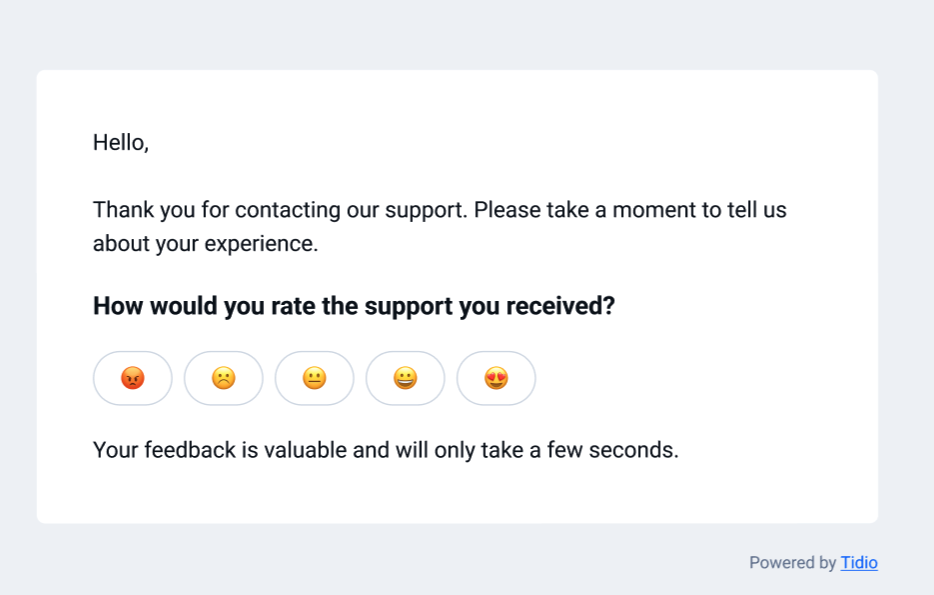
Task: Click the "Hello," greeting text
Action: click(121, 143)
